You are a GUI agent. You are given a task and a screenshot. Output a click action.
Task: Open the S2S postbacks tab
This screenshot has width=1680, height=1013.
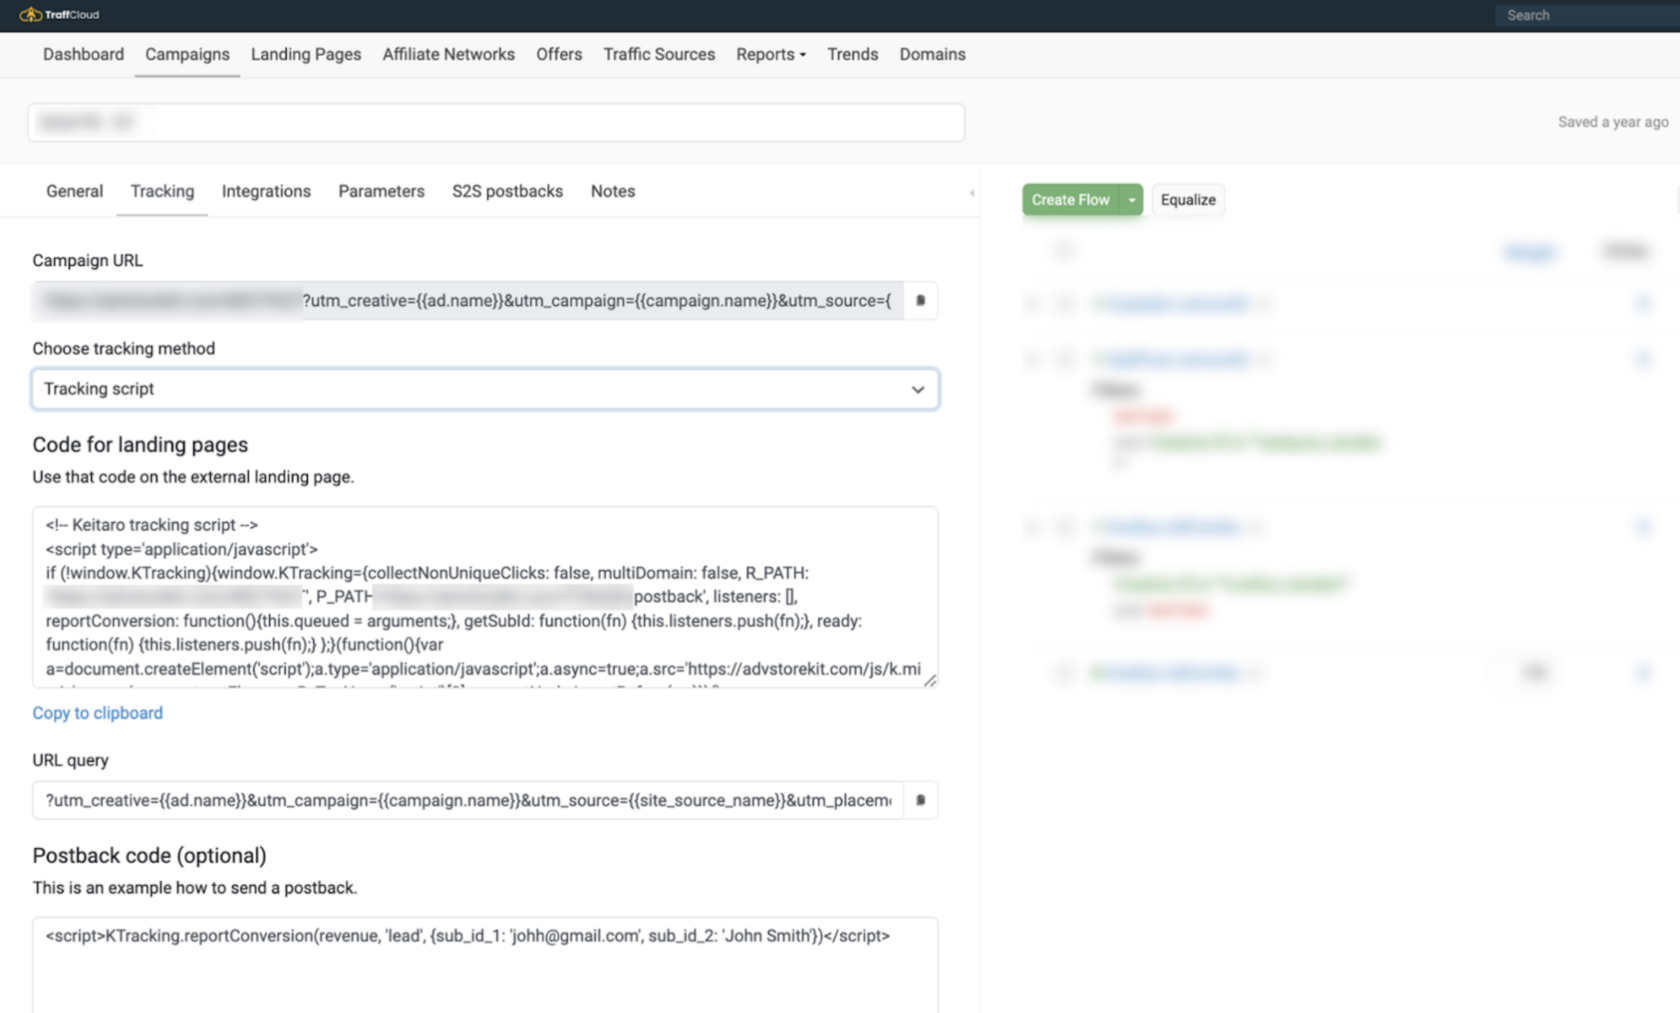(x=507, y=191)
